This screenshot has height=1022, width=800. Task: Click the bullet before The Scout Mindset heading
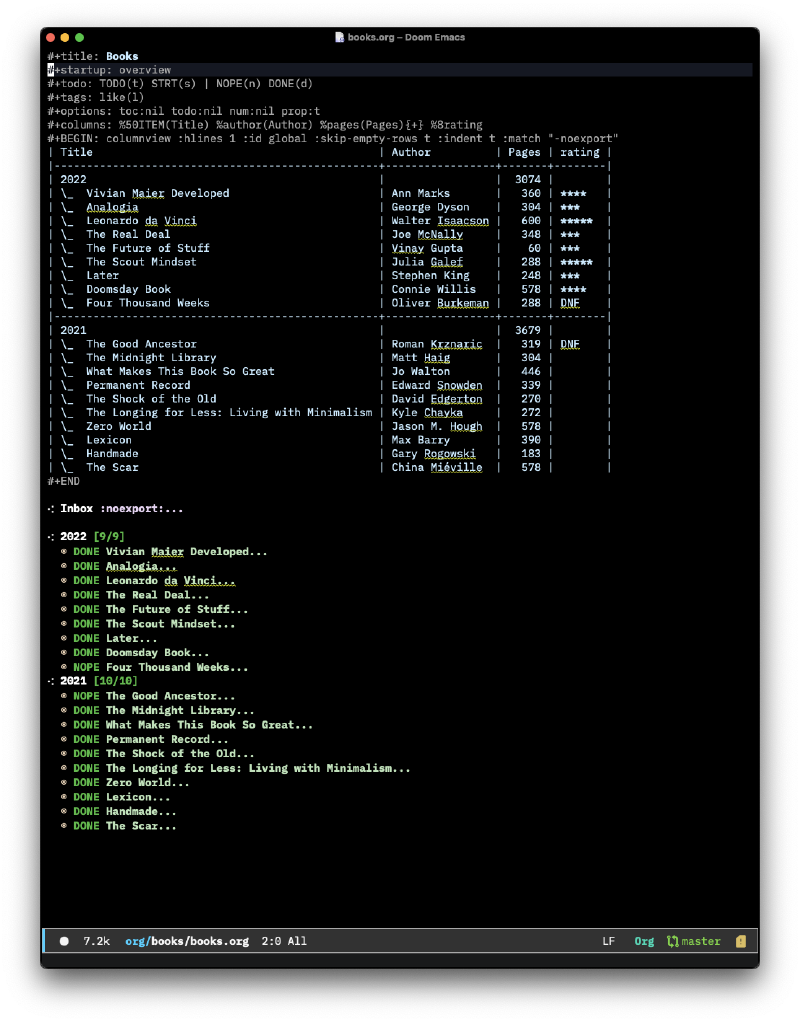coord(64,624)
